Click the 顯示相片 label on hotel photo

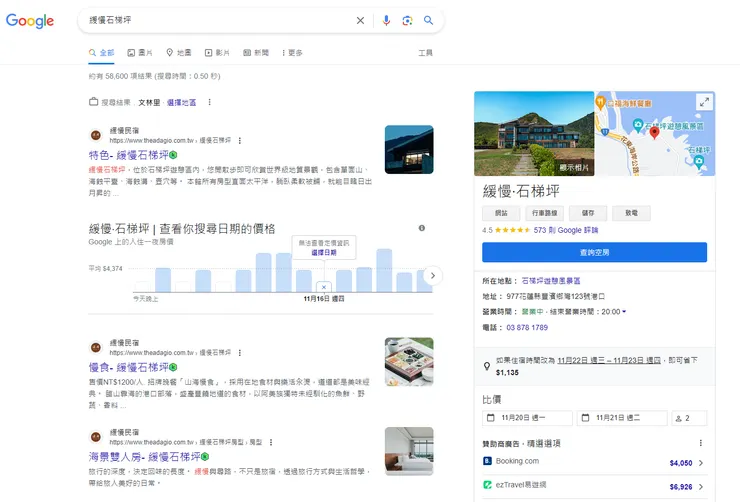coord(574,167)
